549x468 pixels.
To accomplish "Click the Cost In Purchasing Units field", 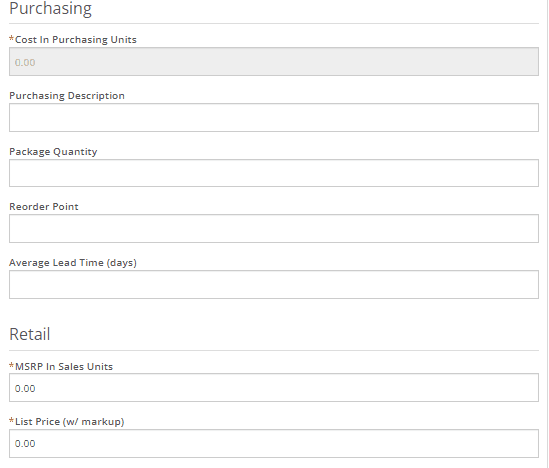I will tap(274, 62).
